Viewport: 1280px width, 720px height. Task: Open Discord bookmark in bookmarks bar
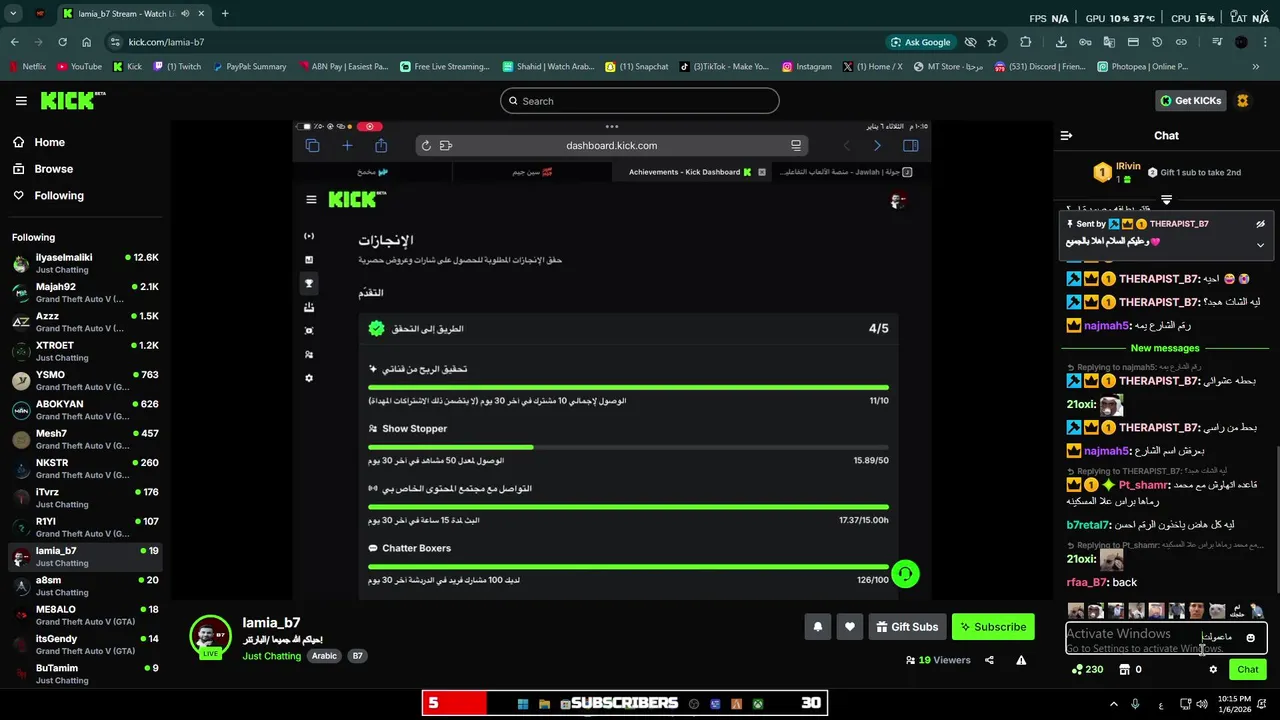(1041, 67)
